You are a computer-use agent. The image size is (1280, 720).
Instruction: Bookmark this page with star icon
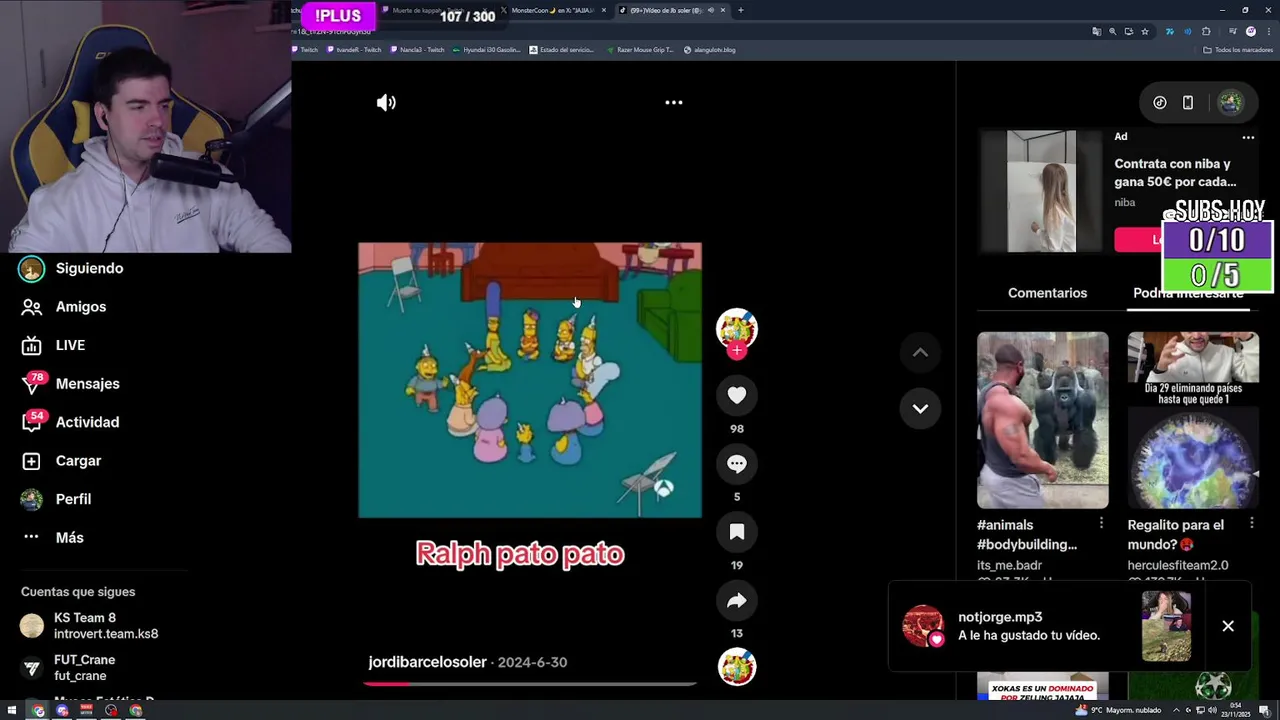(x=1145, y=31)
